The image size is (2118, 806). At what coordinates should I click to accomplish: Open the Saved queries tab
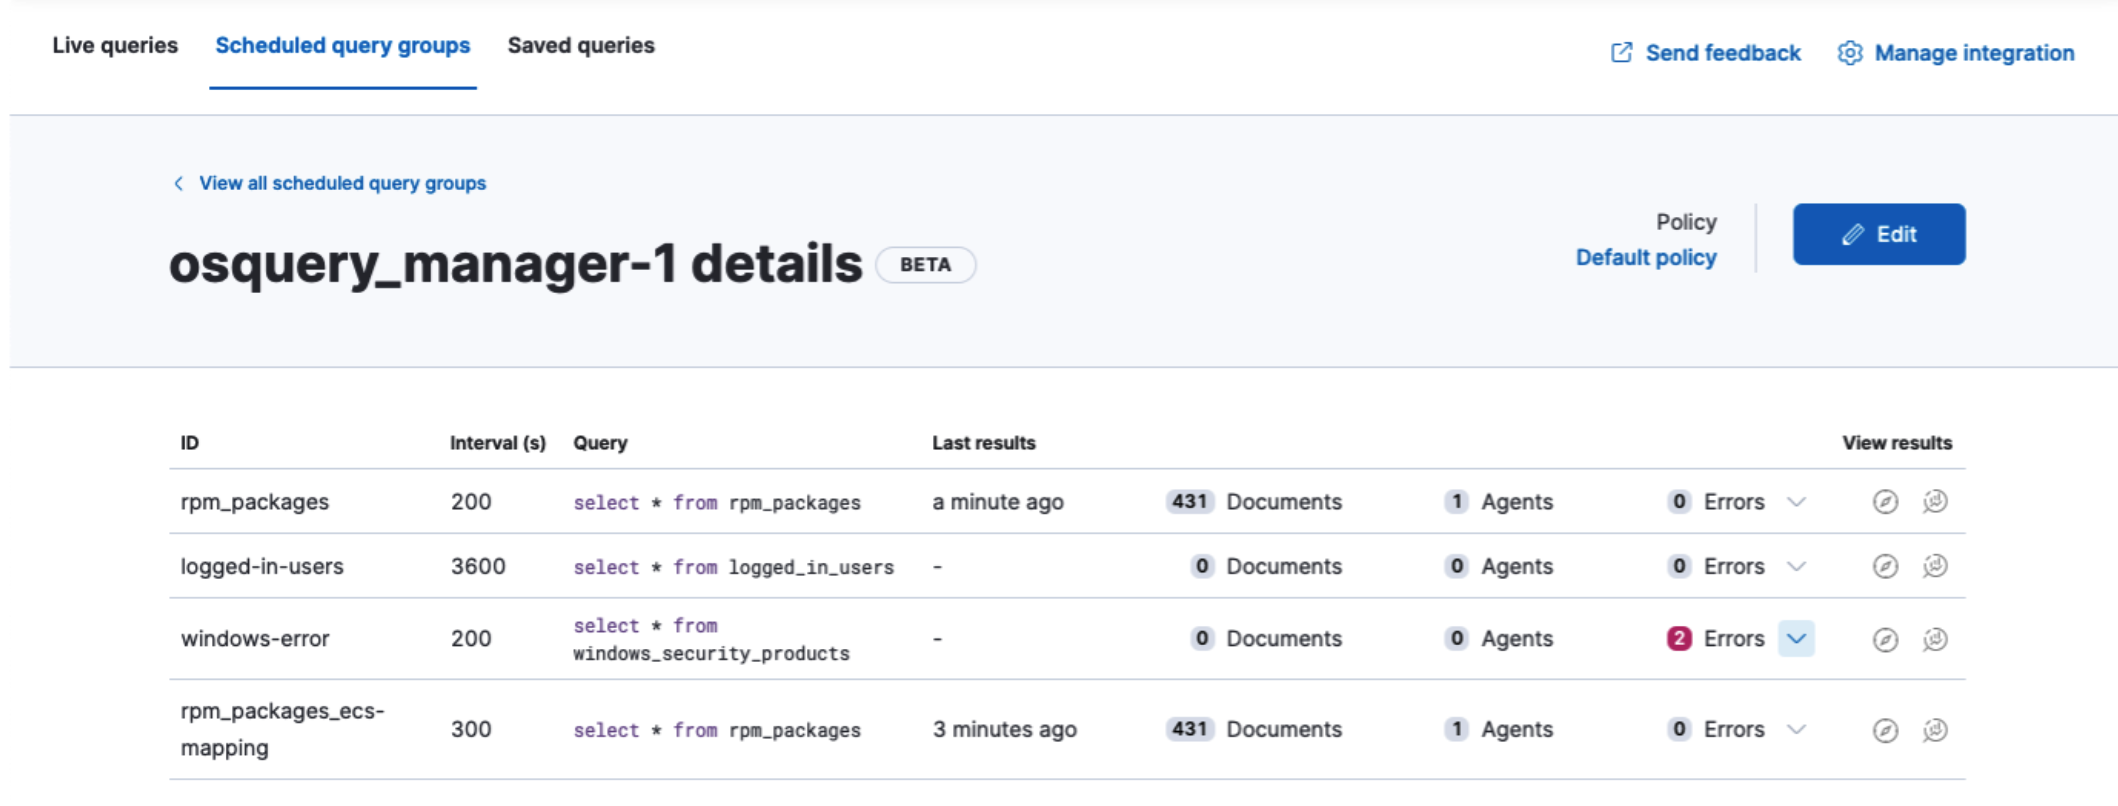[x=581, y=46]
